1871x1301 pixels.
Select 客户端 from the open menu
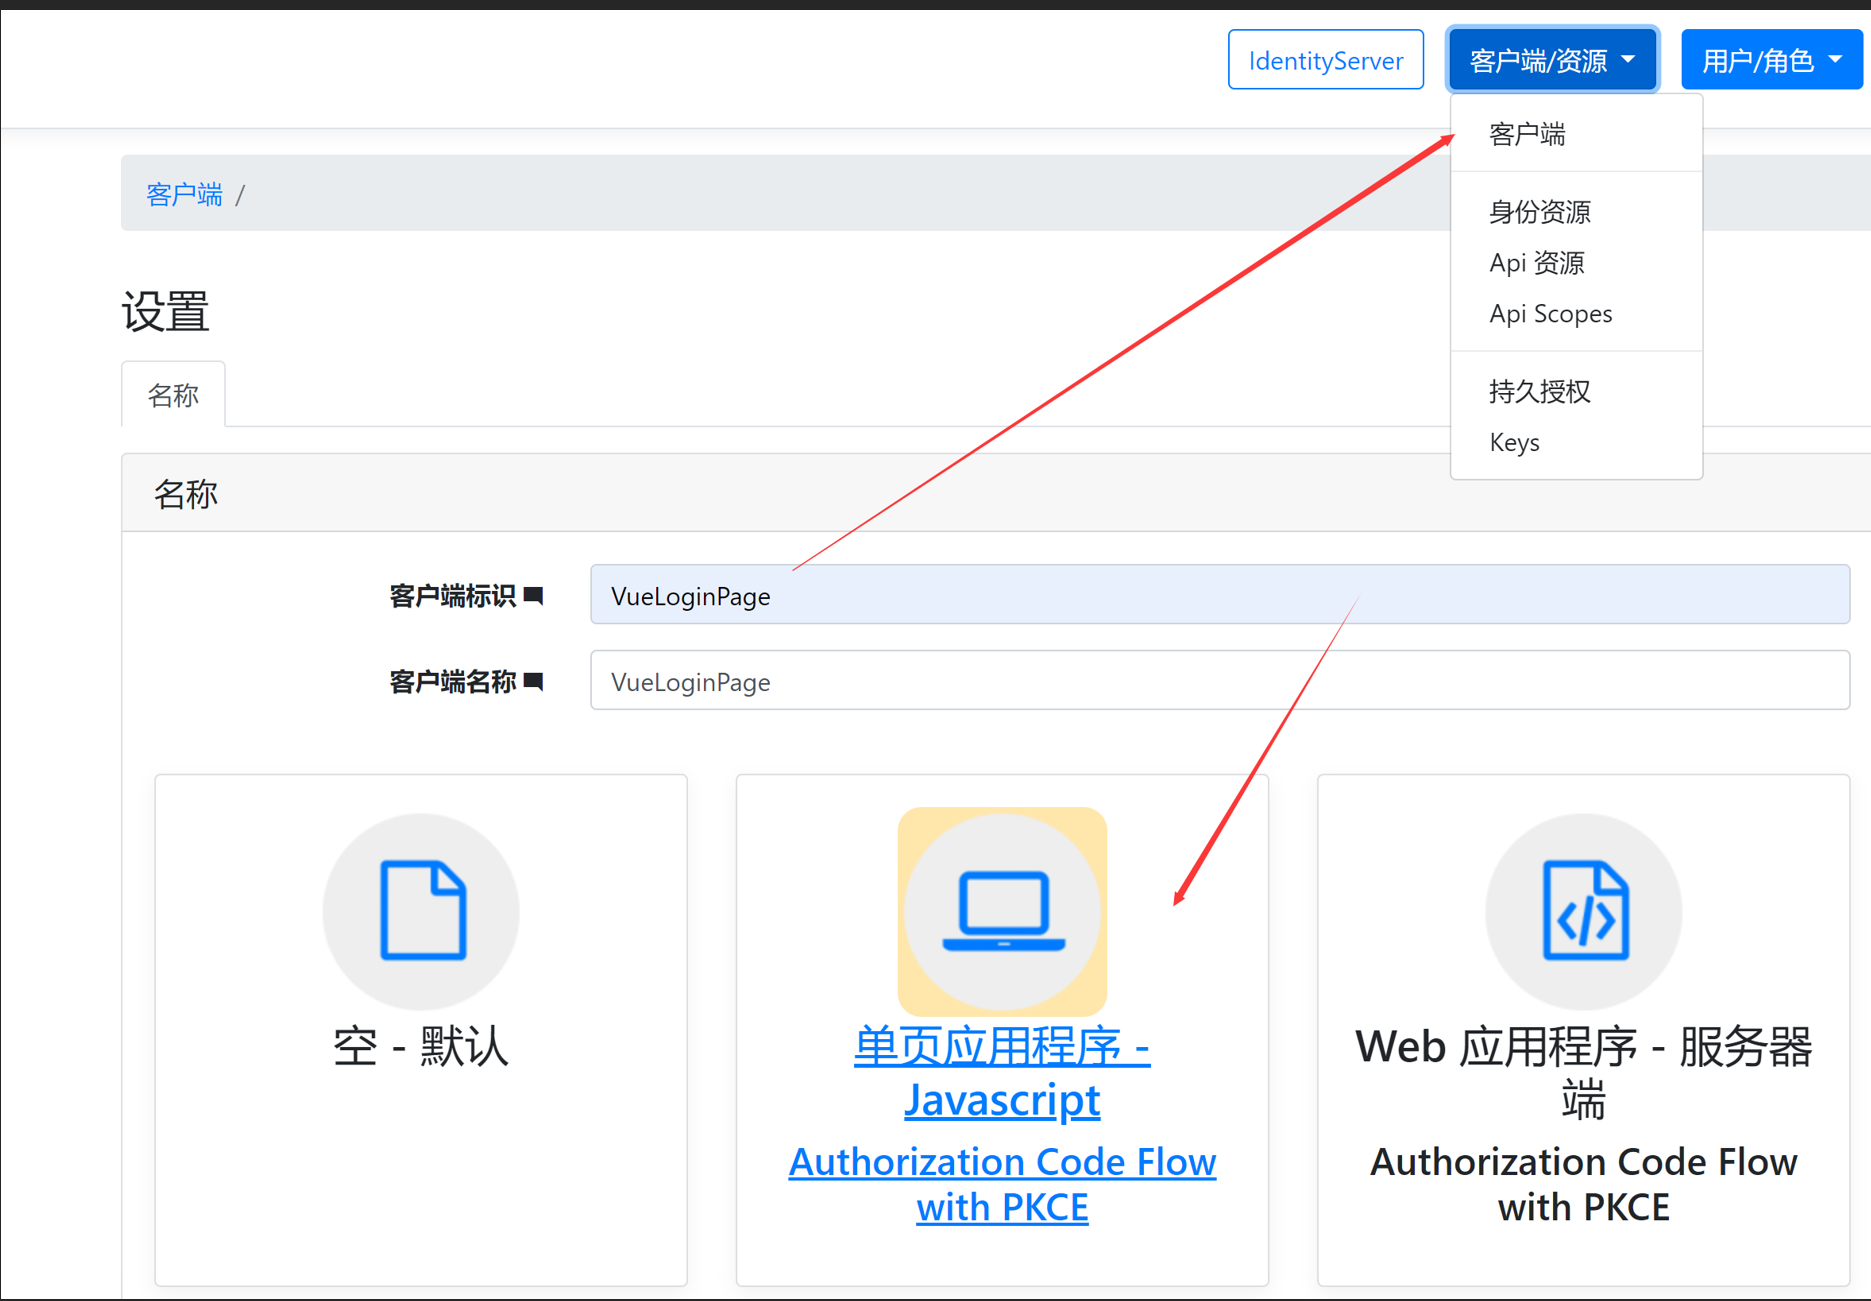1526,133
